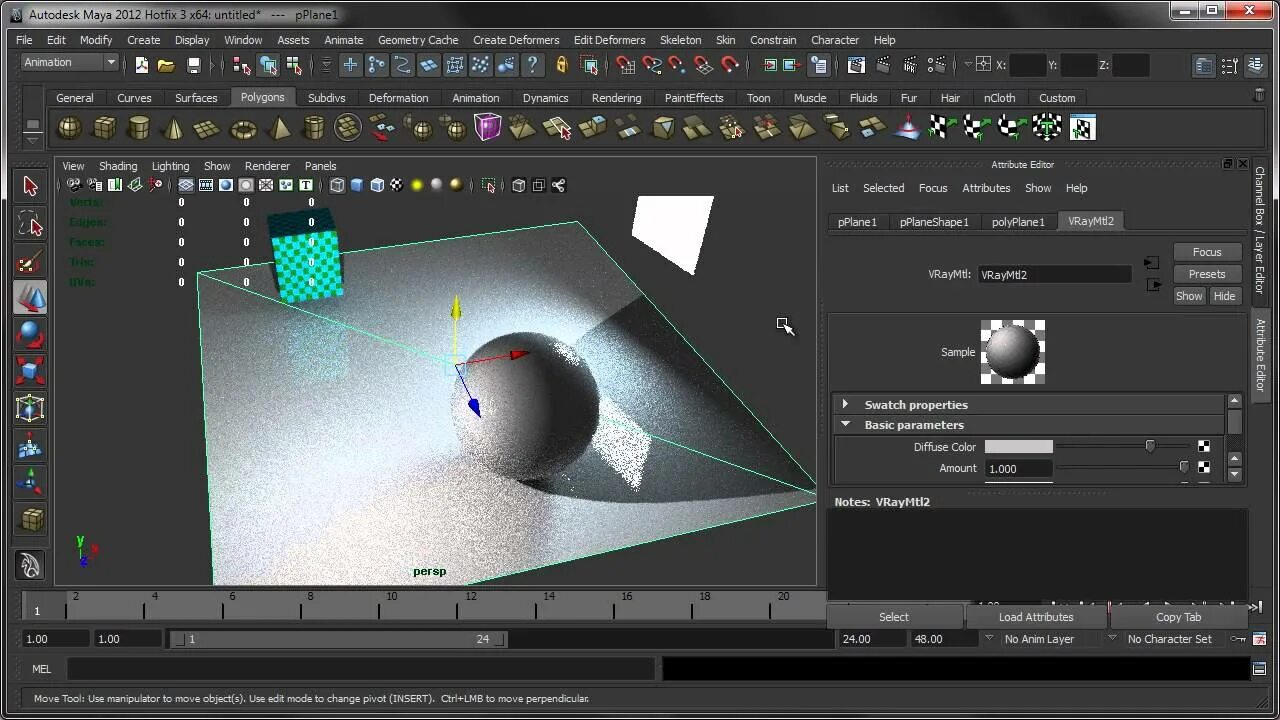This screenshot has width=1280, height=720.
Task: Select the Scale tool in toolbox
Action: [x=30, y=372]
